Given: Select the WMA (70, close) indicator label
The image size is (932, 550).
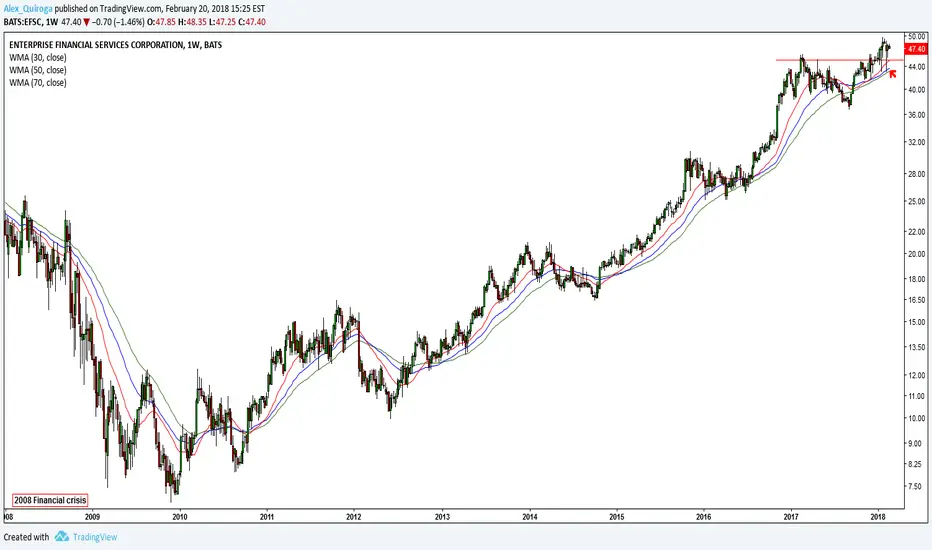Looking at the screenshot, I should point(37,83).
